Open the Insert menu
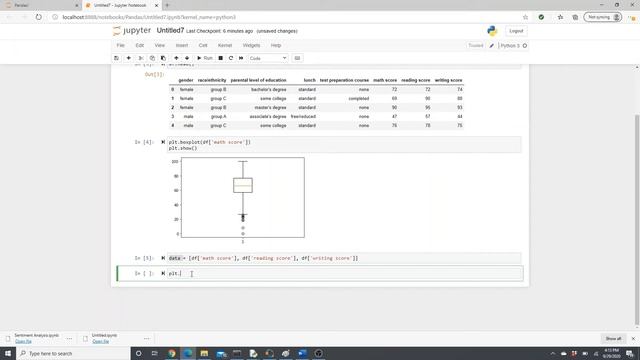This screenshot has height=360, width=640. (x=182, y=45)
